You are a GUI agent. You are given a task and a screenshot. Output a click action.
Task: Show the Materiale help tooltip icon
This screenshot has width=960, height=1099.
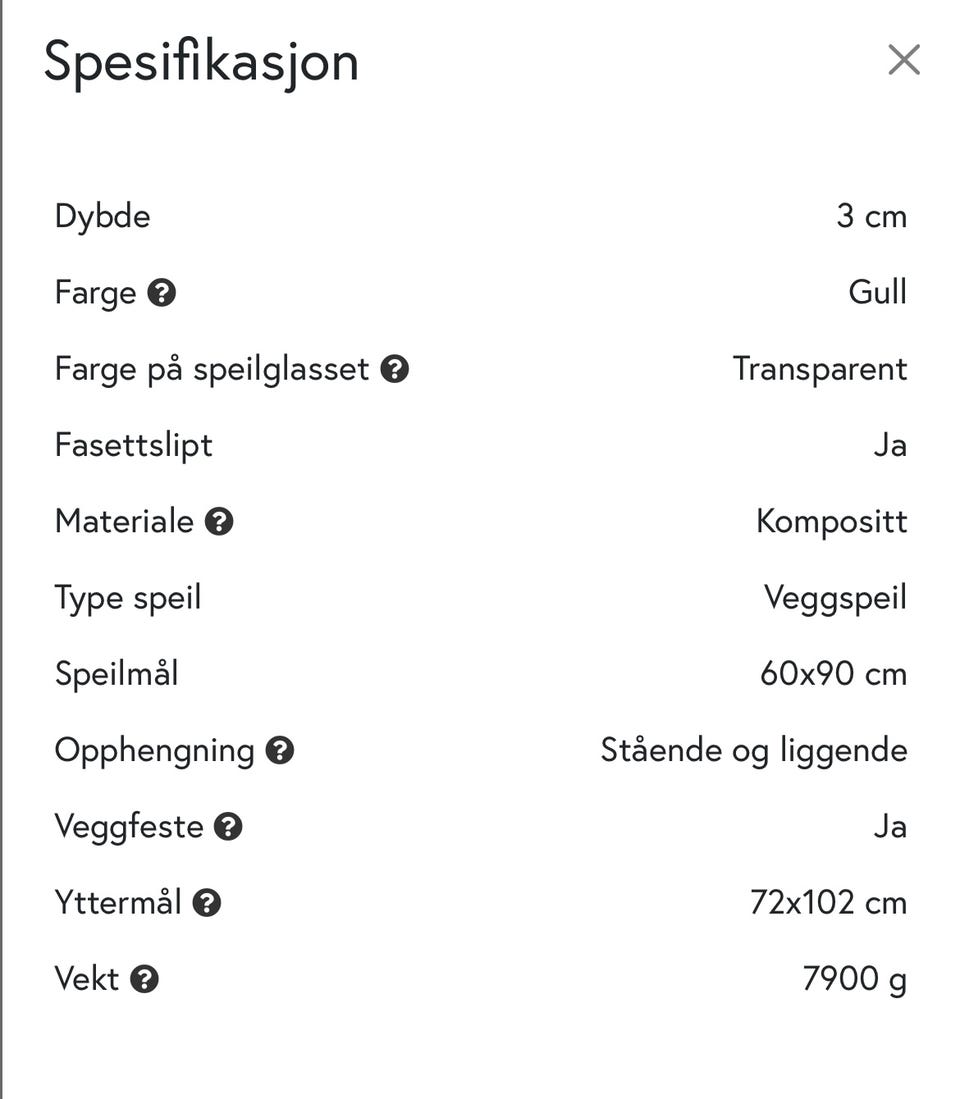pos(219,522)
